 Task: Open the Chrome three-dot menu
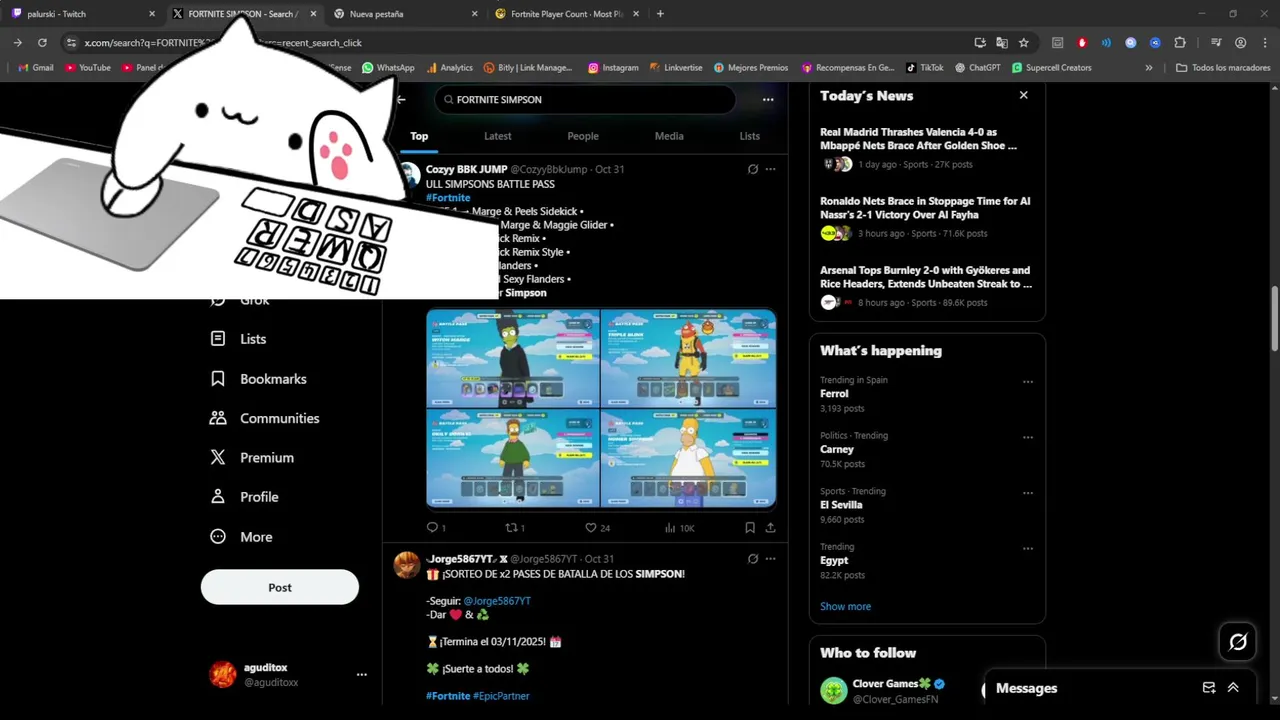pyautogui.click(x=1263, y=43)
